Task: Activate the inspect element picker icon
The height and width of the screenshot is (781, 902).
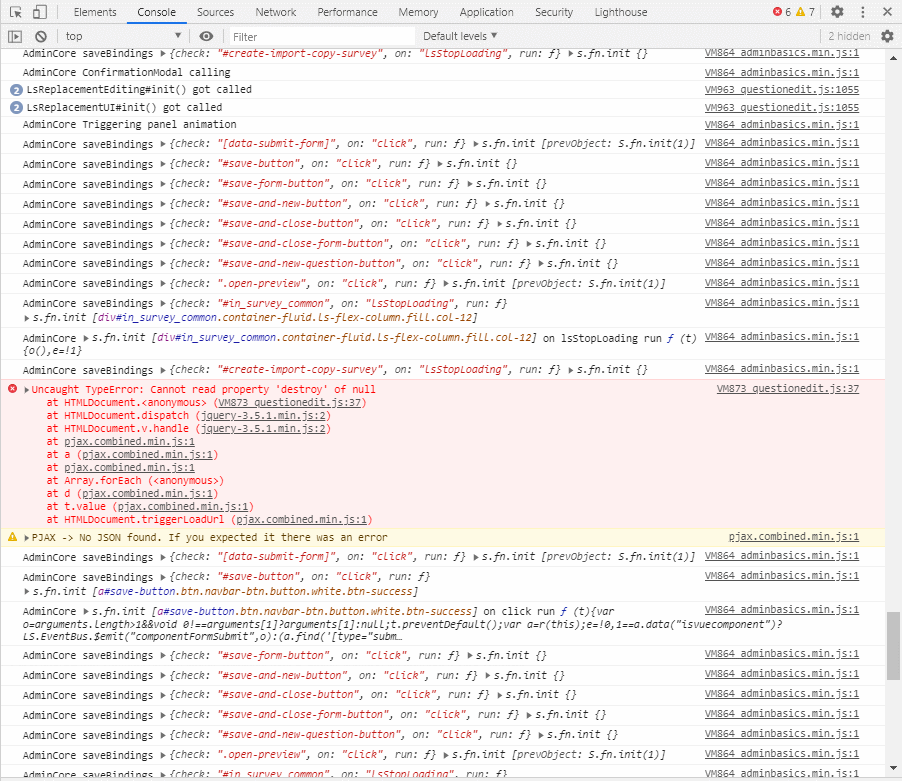Action: (x=16, y=12)
